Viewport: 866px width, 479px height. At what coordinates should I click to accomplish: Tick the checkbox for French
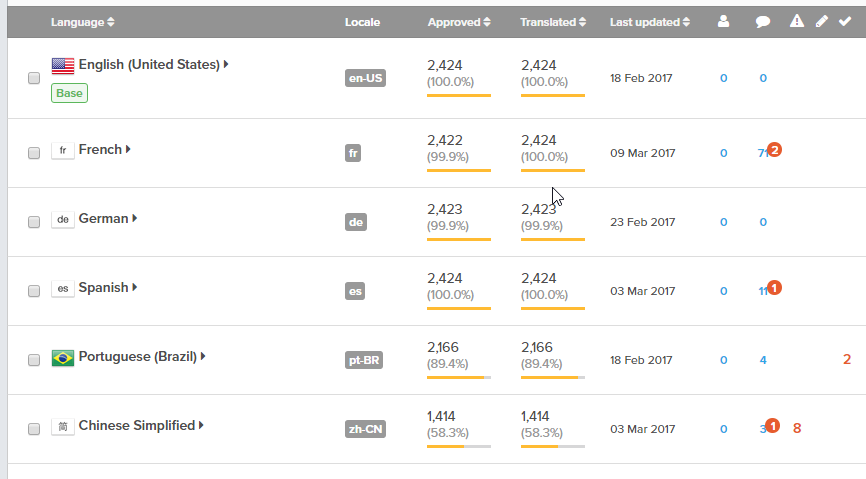(34, 153)
